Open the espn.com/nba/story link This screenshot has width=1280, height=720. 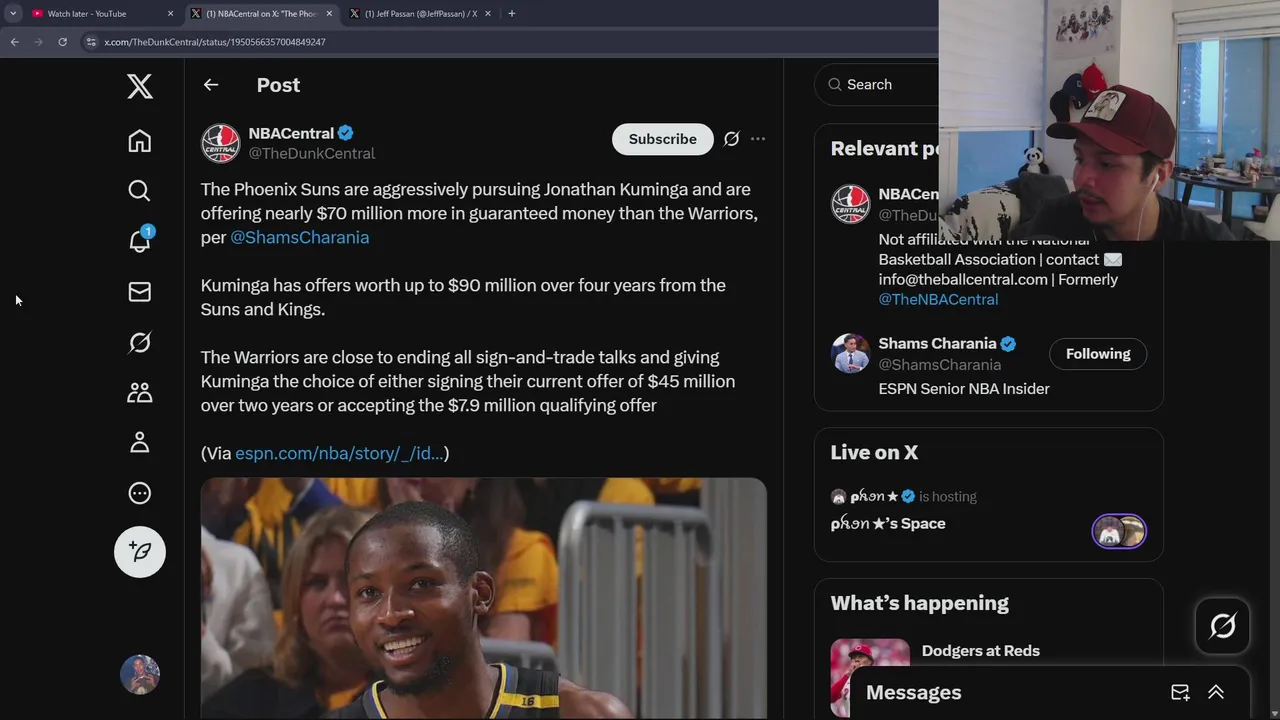pos(339,453)
